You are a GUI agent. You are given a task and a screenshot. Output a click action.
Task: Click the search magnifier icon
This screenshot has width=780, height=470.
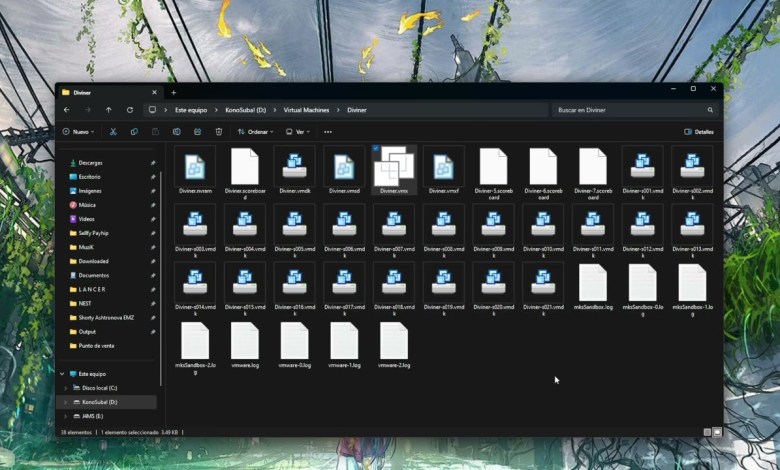click(x=710, y=110)
